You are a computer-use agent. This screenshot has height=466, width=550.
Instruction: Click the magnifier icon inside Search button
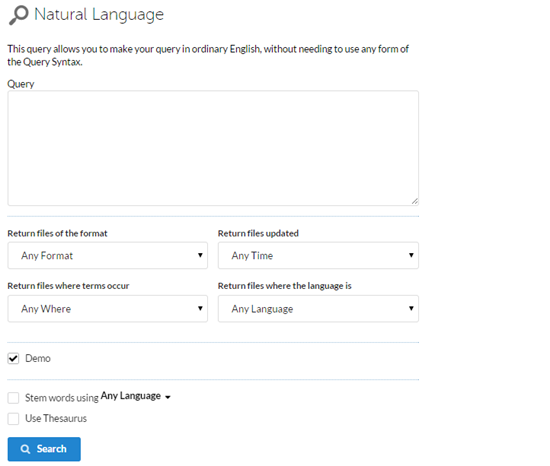[x=25, y=449]
